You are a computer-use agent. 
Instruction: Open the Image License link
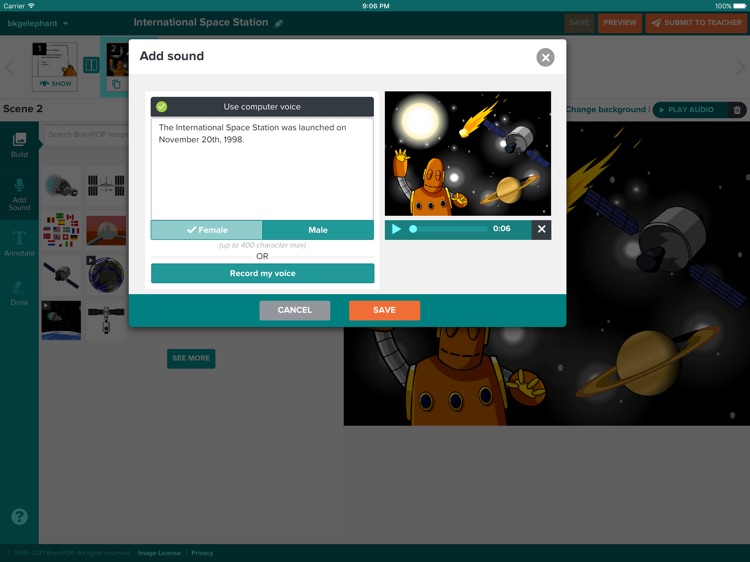(x=159, y=553)
